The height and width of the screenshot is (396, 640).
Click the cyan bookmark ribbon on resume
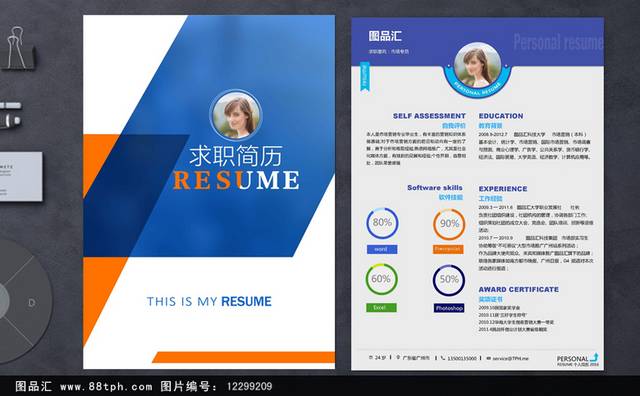click(x=365, y=76)
